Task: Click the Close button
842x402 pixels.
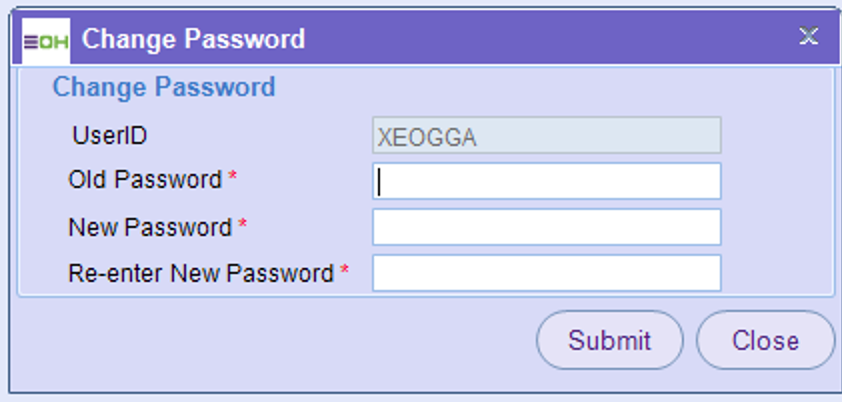Action: (765, 340)
